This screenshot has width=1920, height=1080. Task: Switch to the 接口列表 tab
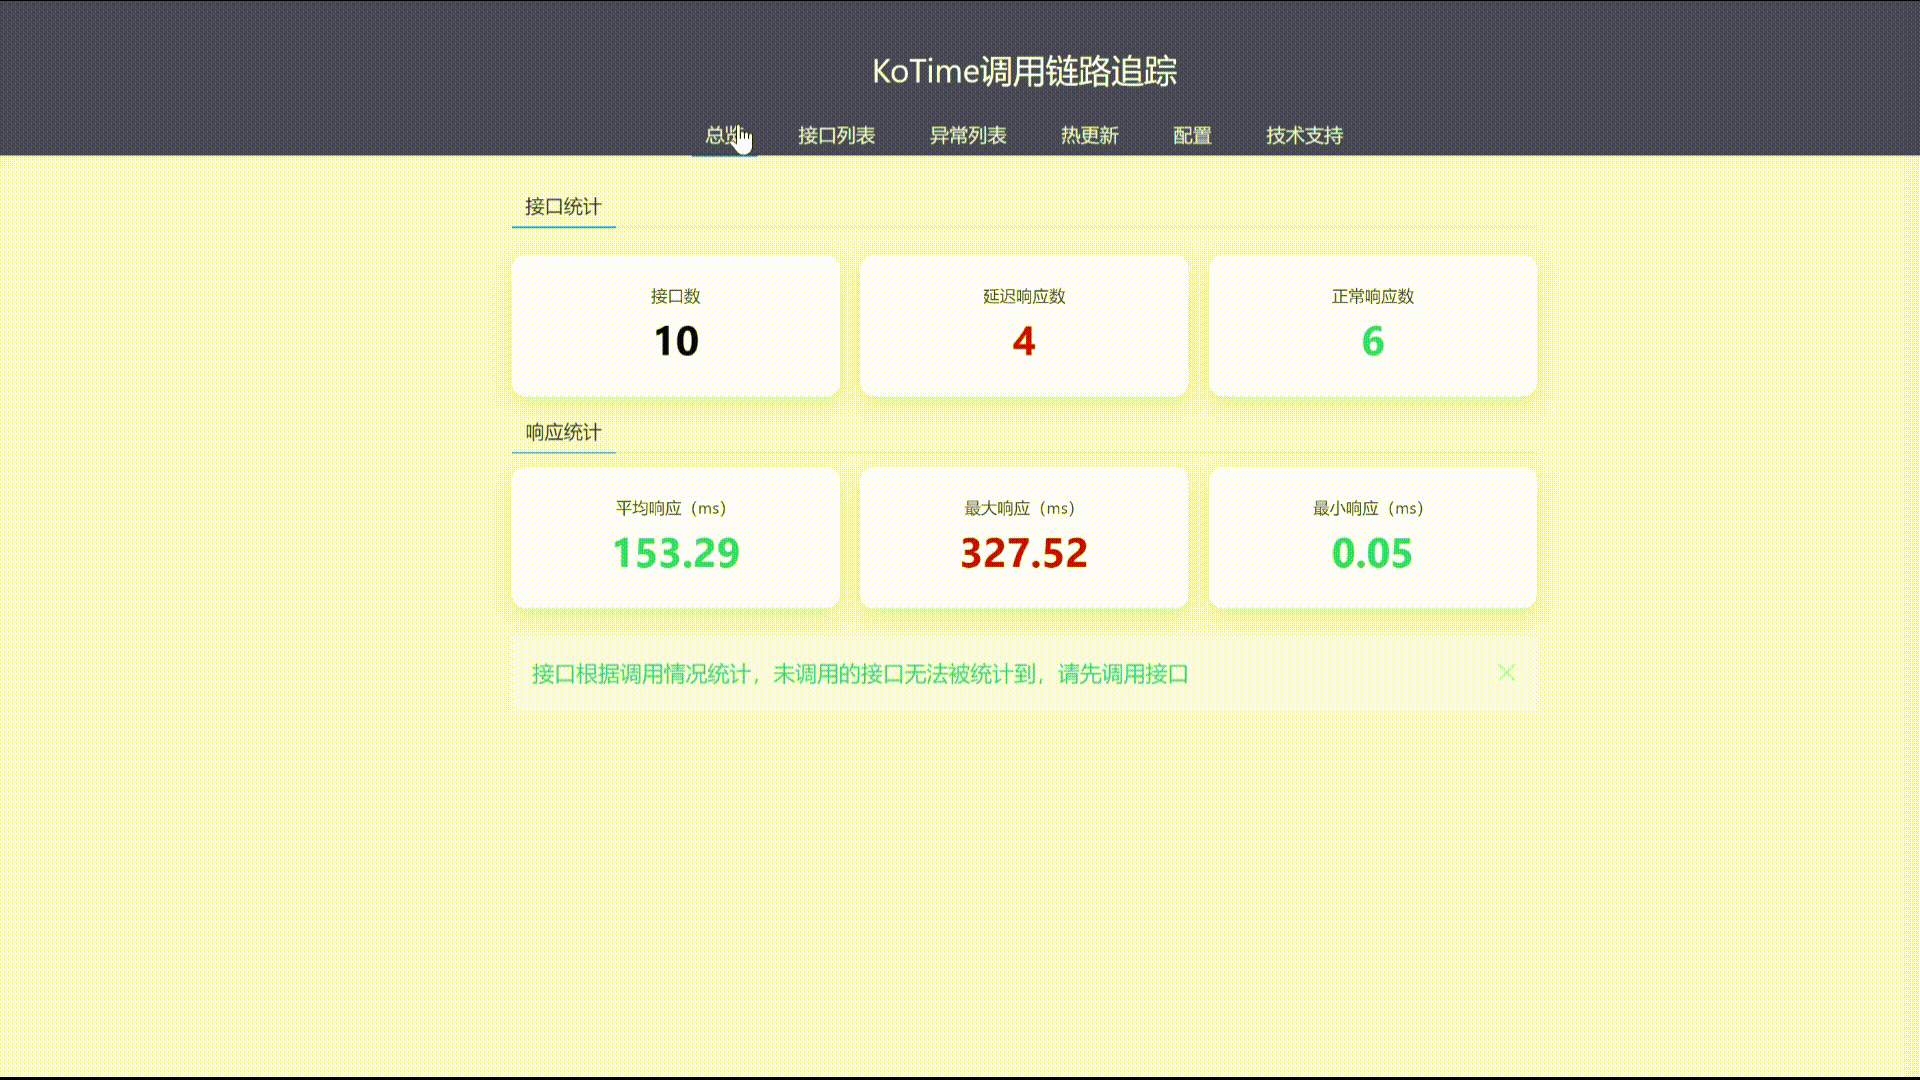[836, 135]
